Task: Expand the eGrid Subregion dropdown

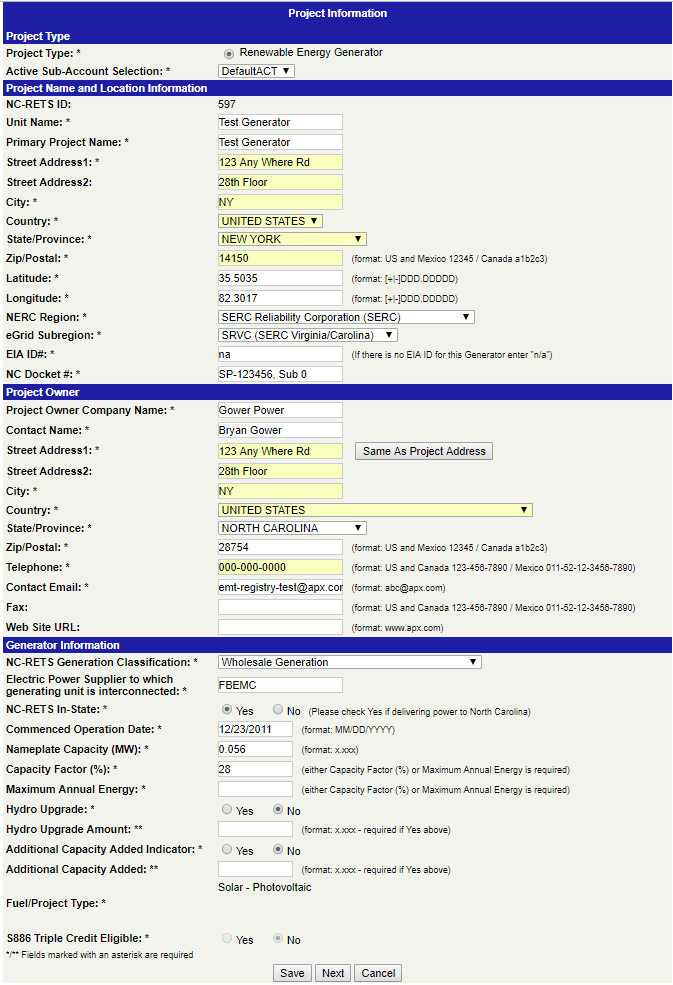Action: (x=308, y=335)
